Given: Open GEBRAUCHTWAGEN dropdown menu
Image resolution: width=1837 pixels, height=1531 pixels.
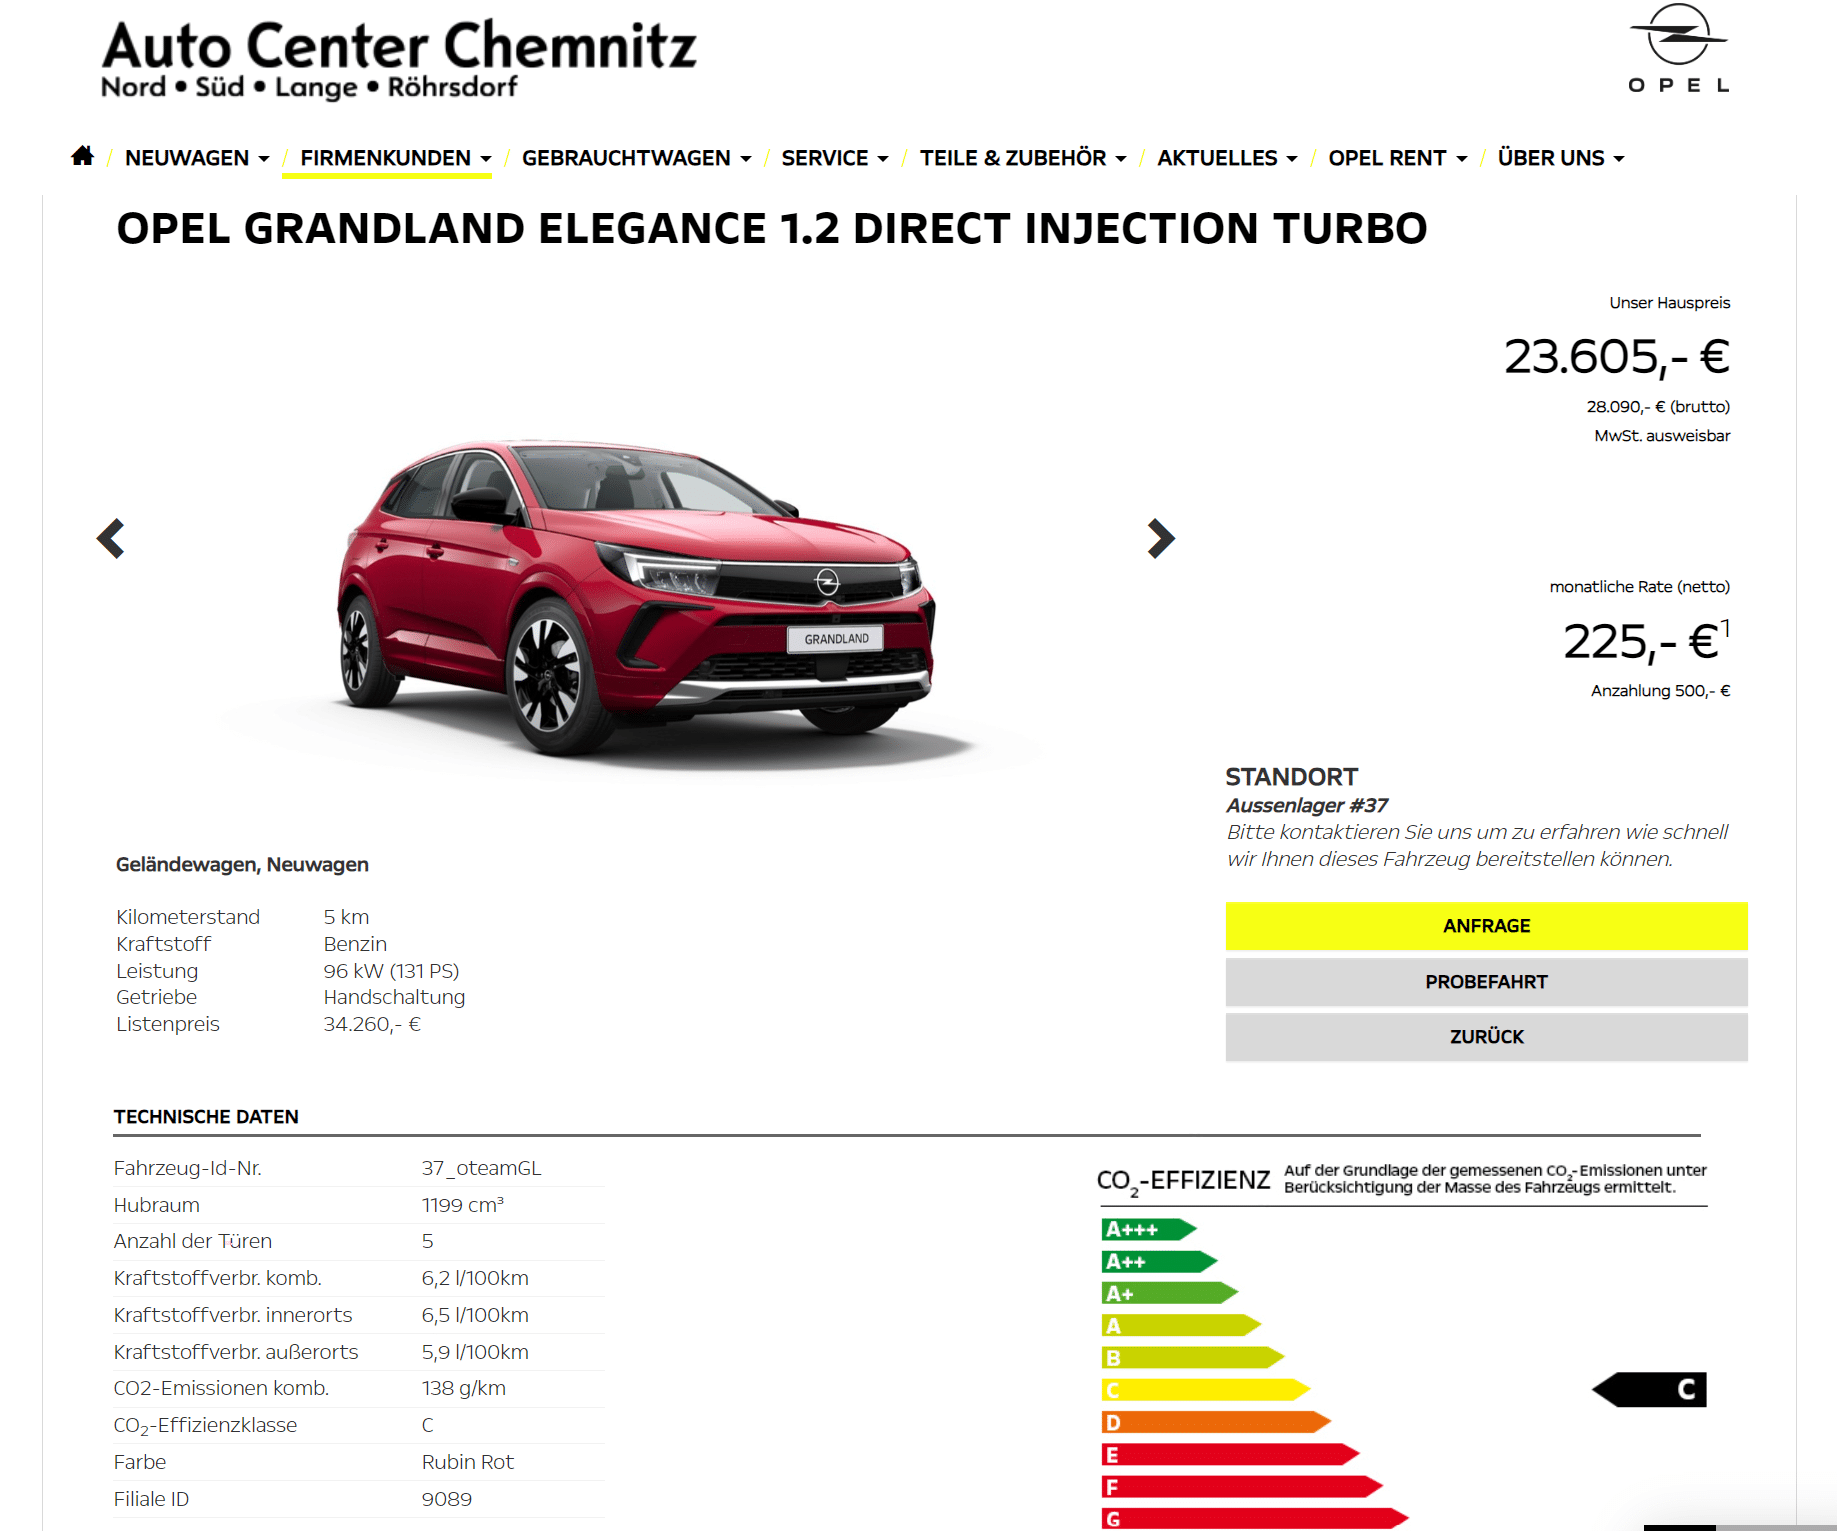Looking at the screenshot, I should [x=636, y=158].
